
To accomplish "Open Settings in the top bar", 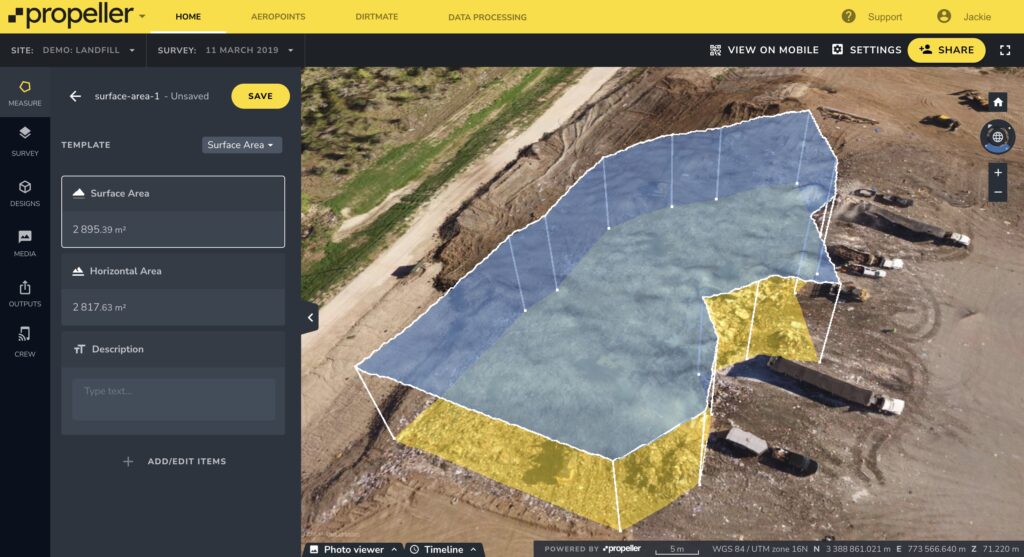I will point(867,50).
